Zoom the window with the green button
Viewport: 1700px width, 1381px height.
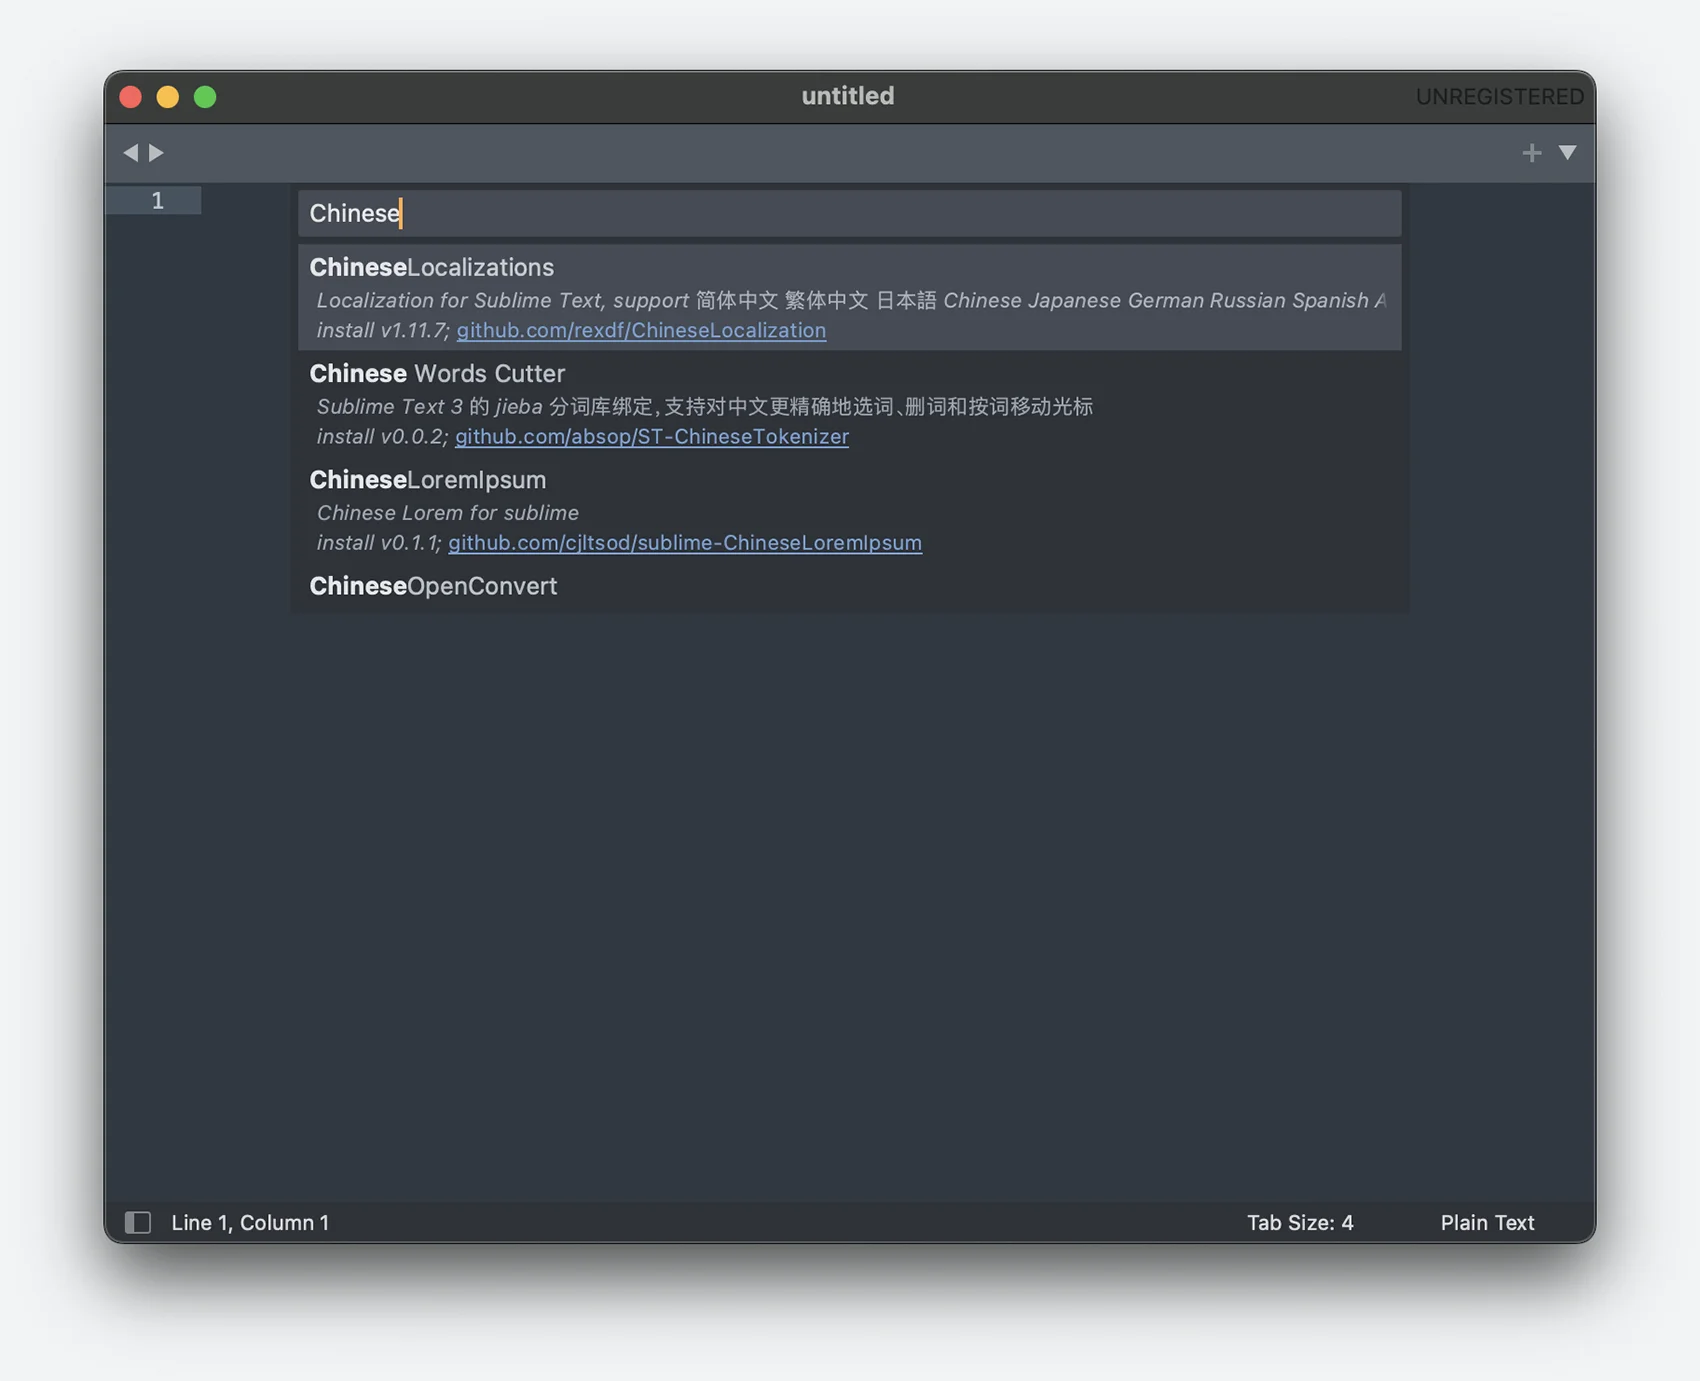(205, 96)
